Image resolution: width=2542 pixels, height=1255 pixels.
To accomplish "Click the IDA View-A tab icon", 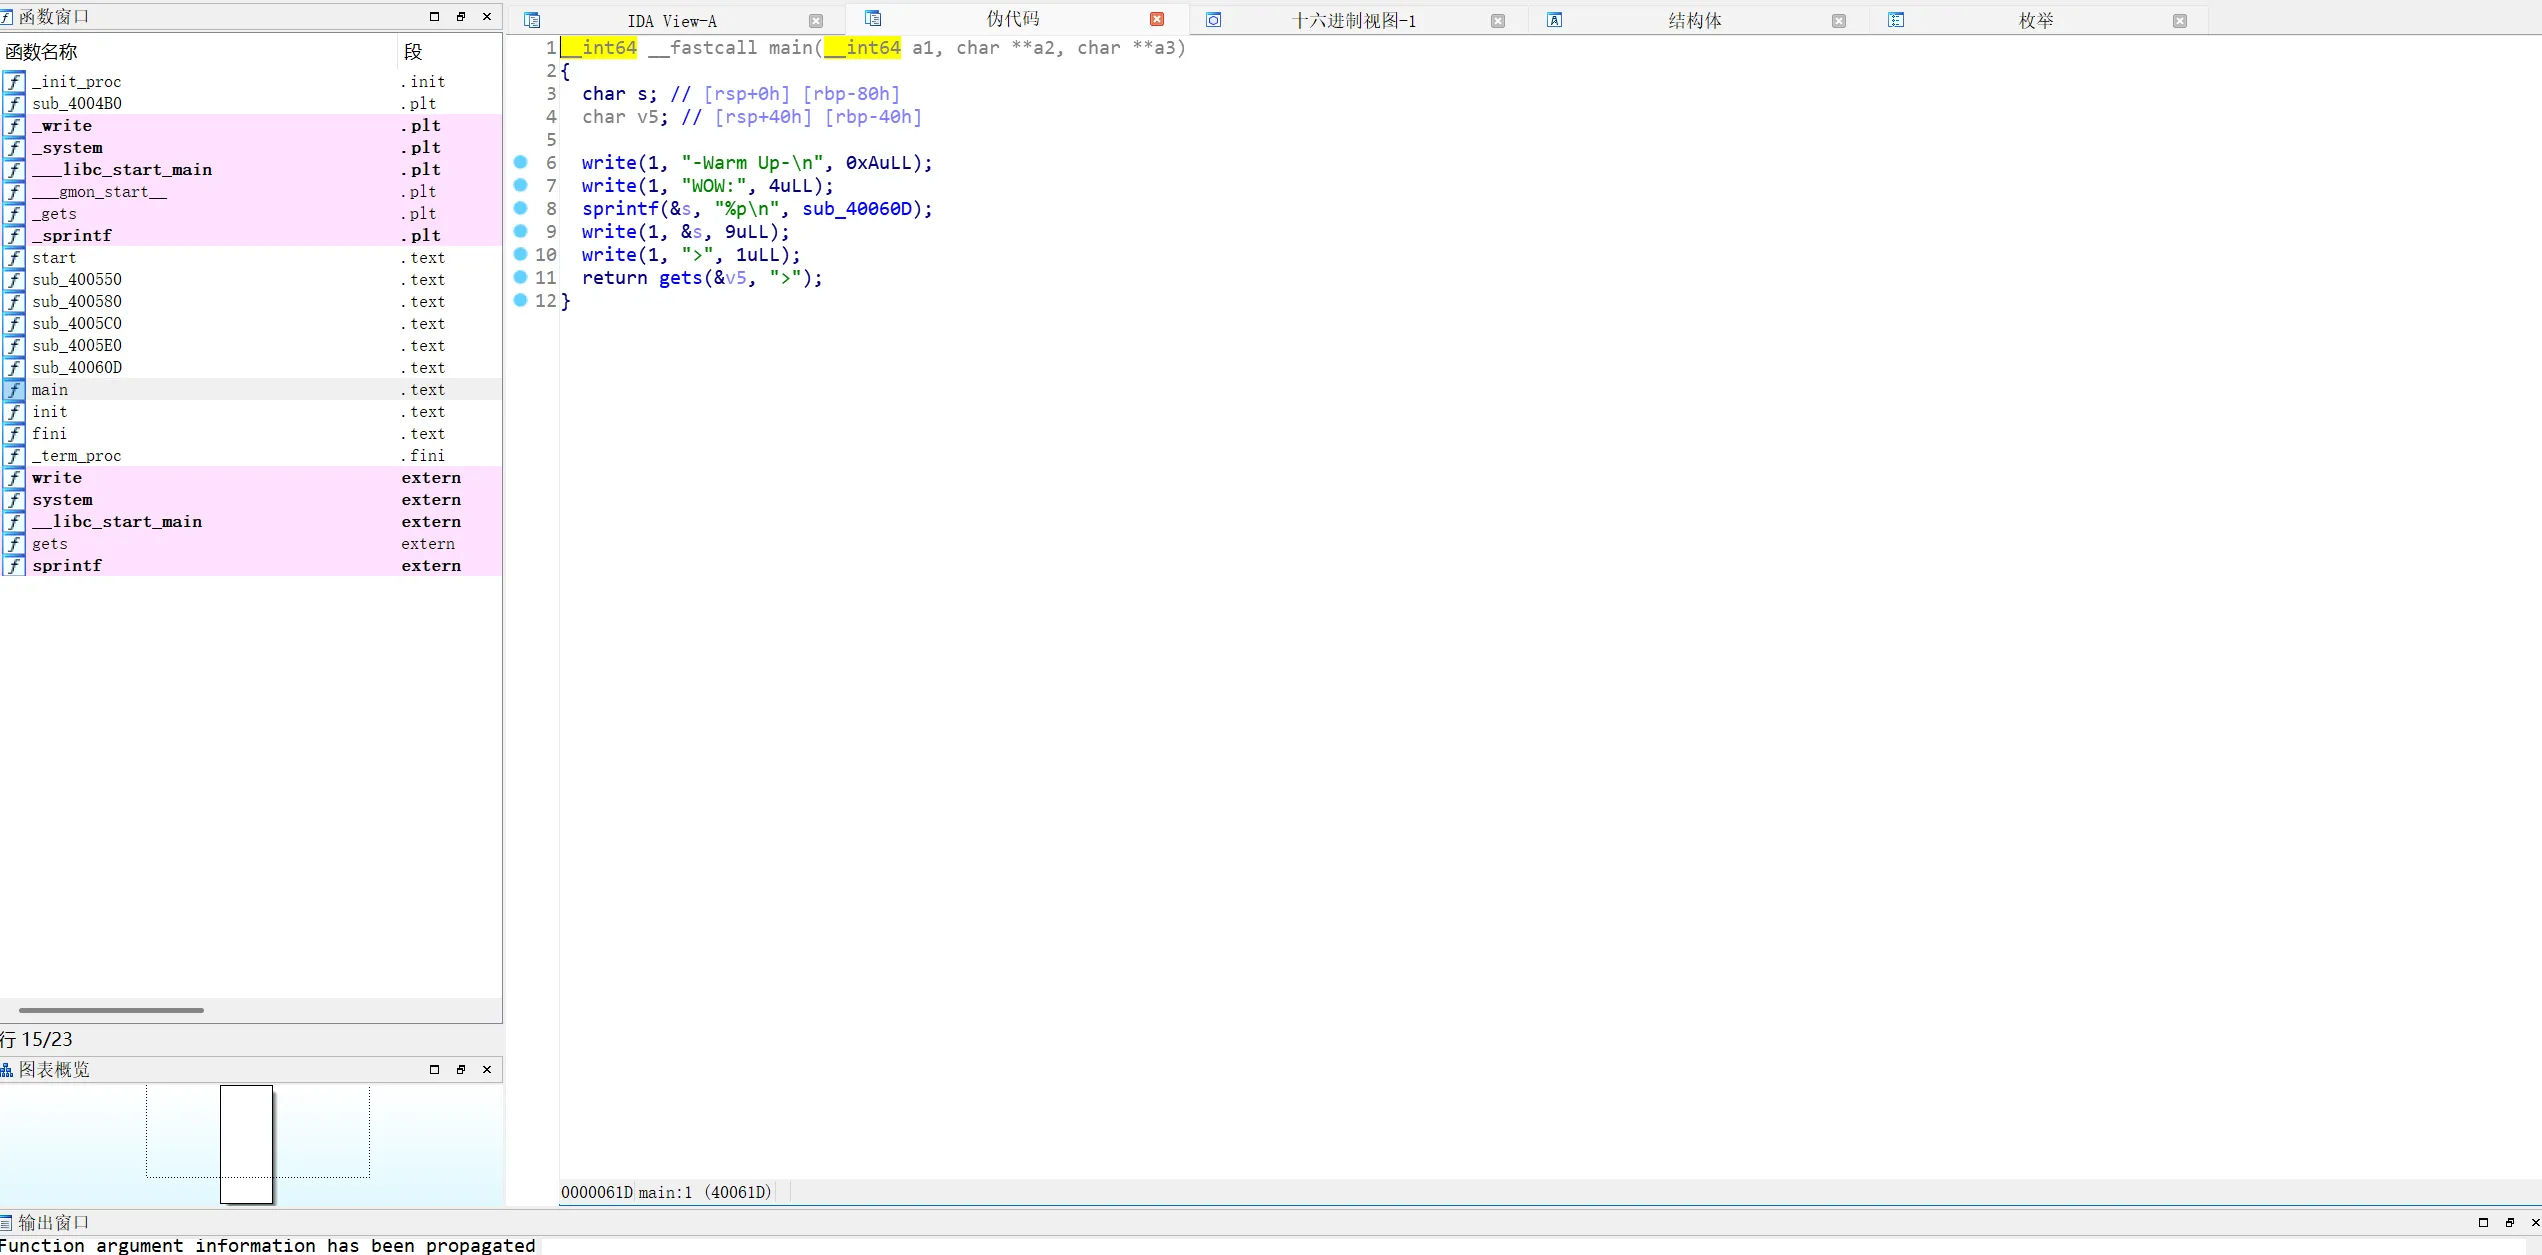I will point(532,20).
